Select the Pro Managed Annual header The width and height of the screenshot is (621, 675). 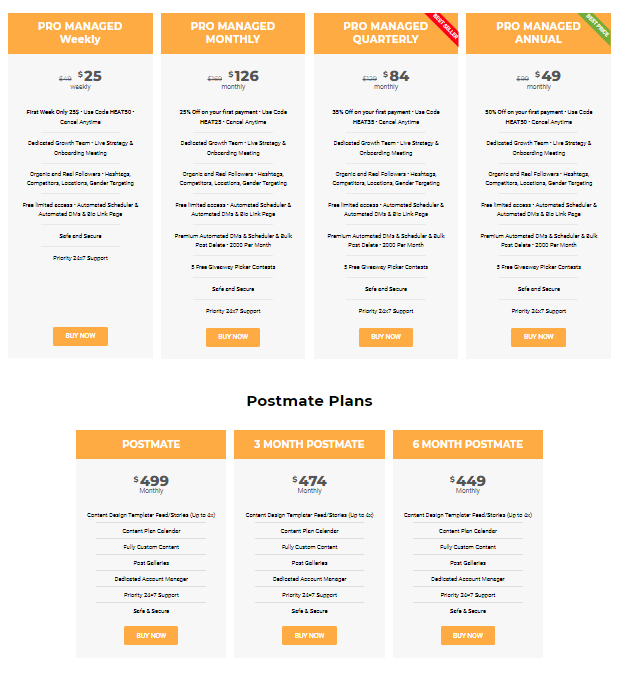(538, 33)
